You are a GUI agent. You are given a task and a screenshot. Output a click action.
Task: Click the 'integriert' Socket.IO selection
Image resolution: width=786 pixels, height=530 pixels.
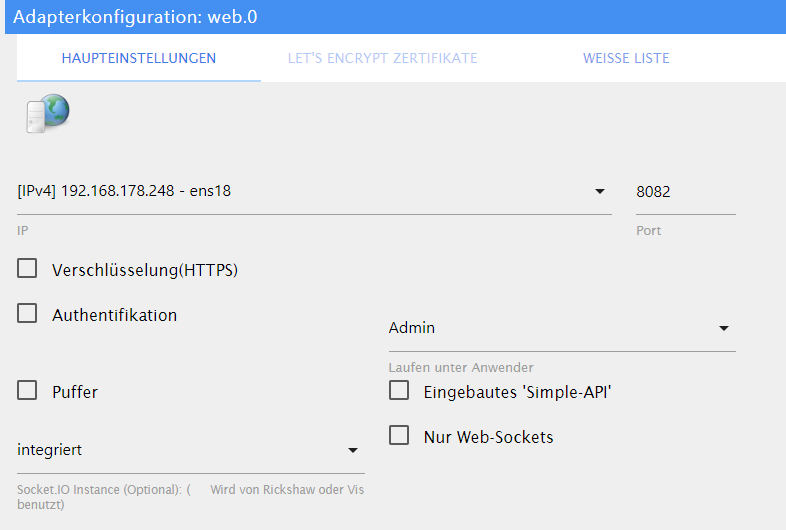[180, 450]
